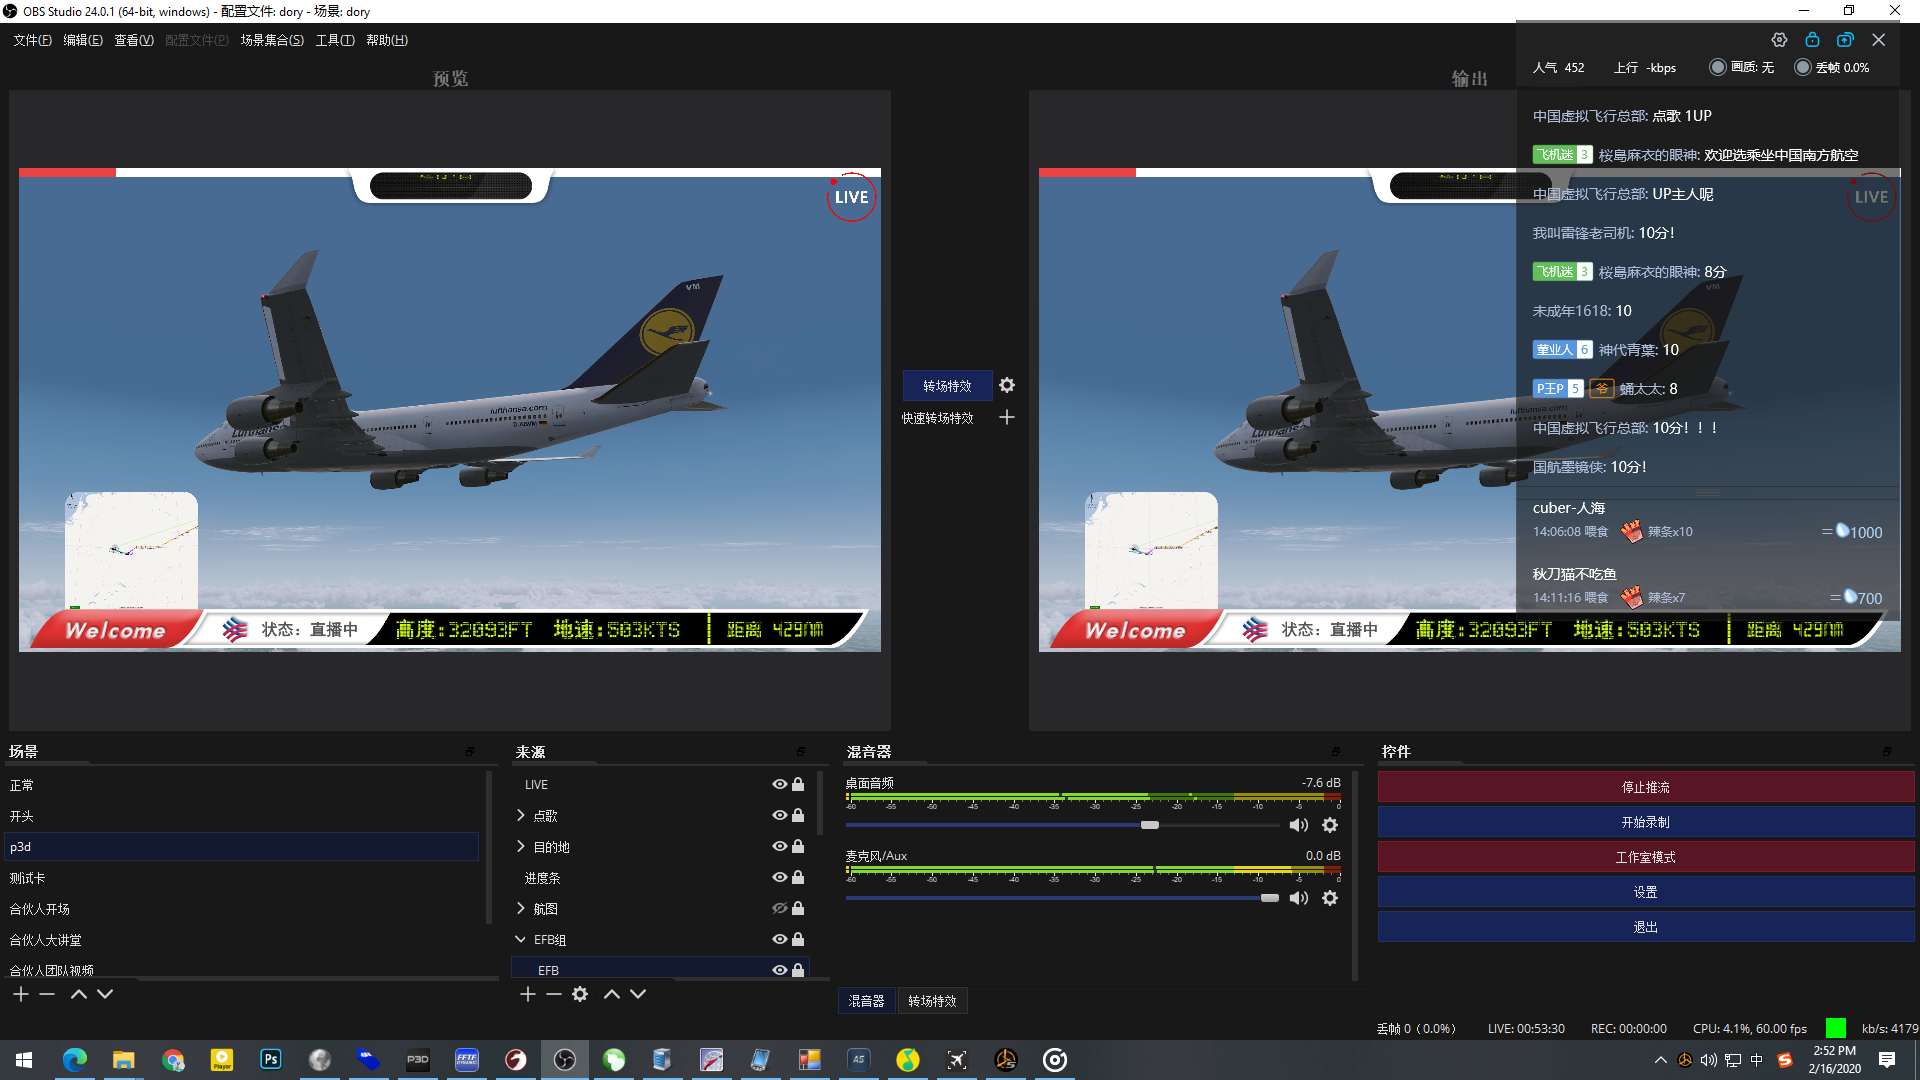
Task: Mute the desktop audio speaker icon
Action: pyautogui.click(x=1298, y=825)
